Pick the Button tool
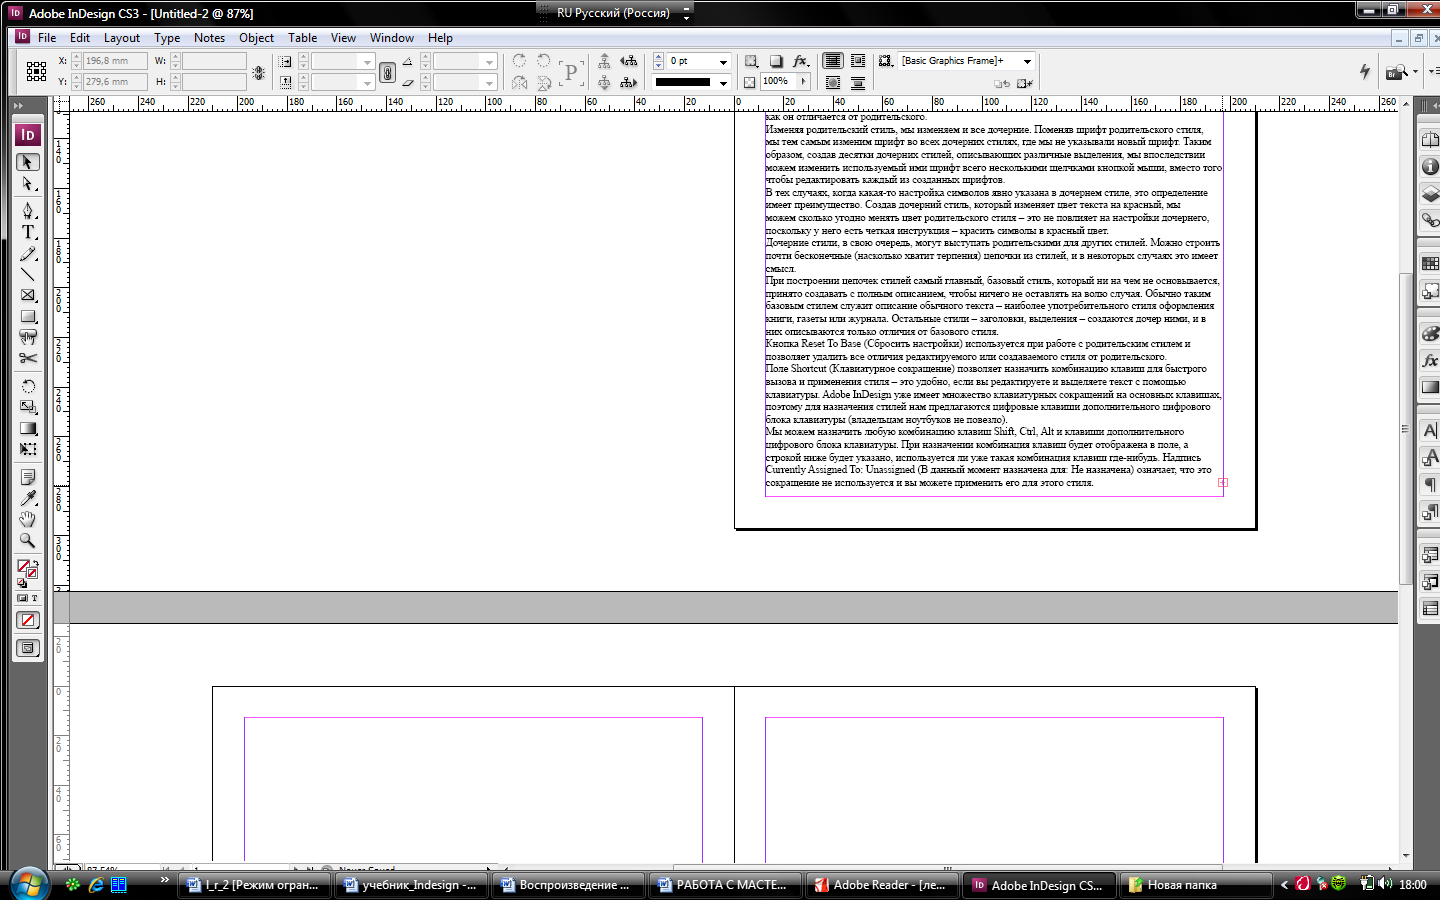The width and height of the screenshot is (1440, 900). 28,337
